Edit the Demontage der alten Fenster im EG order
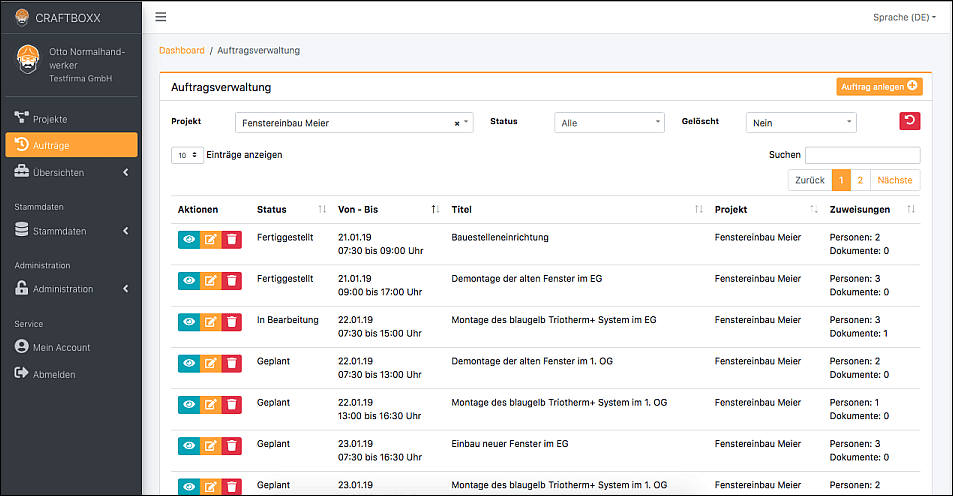This screenshot has height=496, width=953. click(x=210, y=281)
